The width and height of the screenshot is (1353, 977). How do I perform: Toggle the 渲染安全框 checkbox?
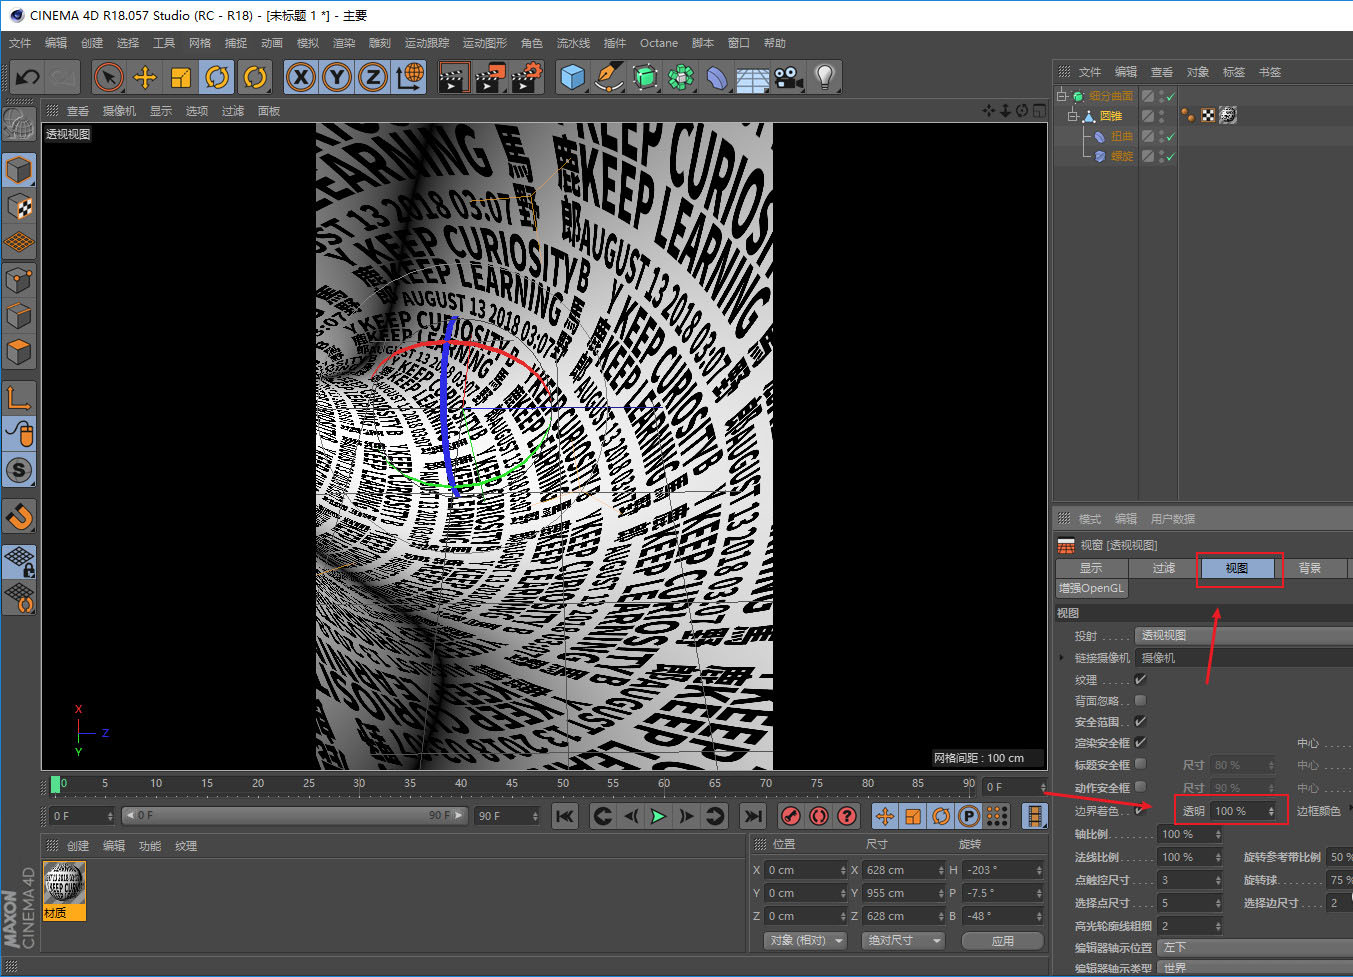tap(1140, 742)
